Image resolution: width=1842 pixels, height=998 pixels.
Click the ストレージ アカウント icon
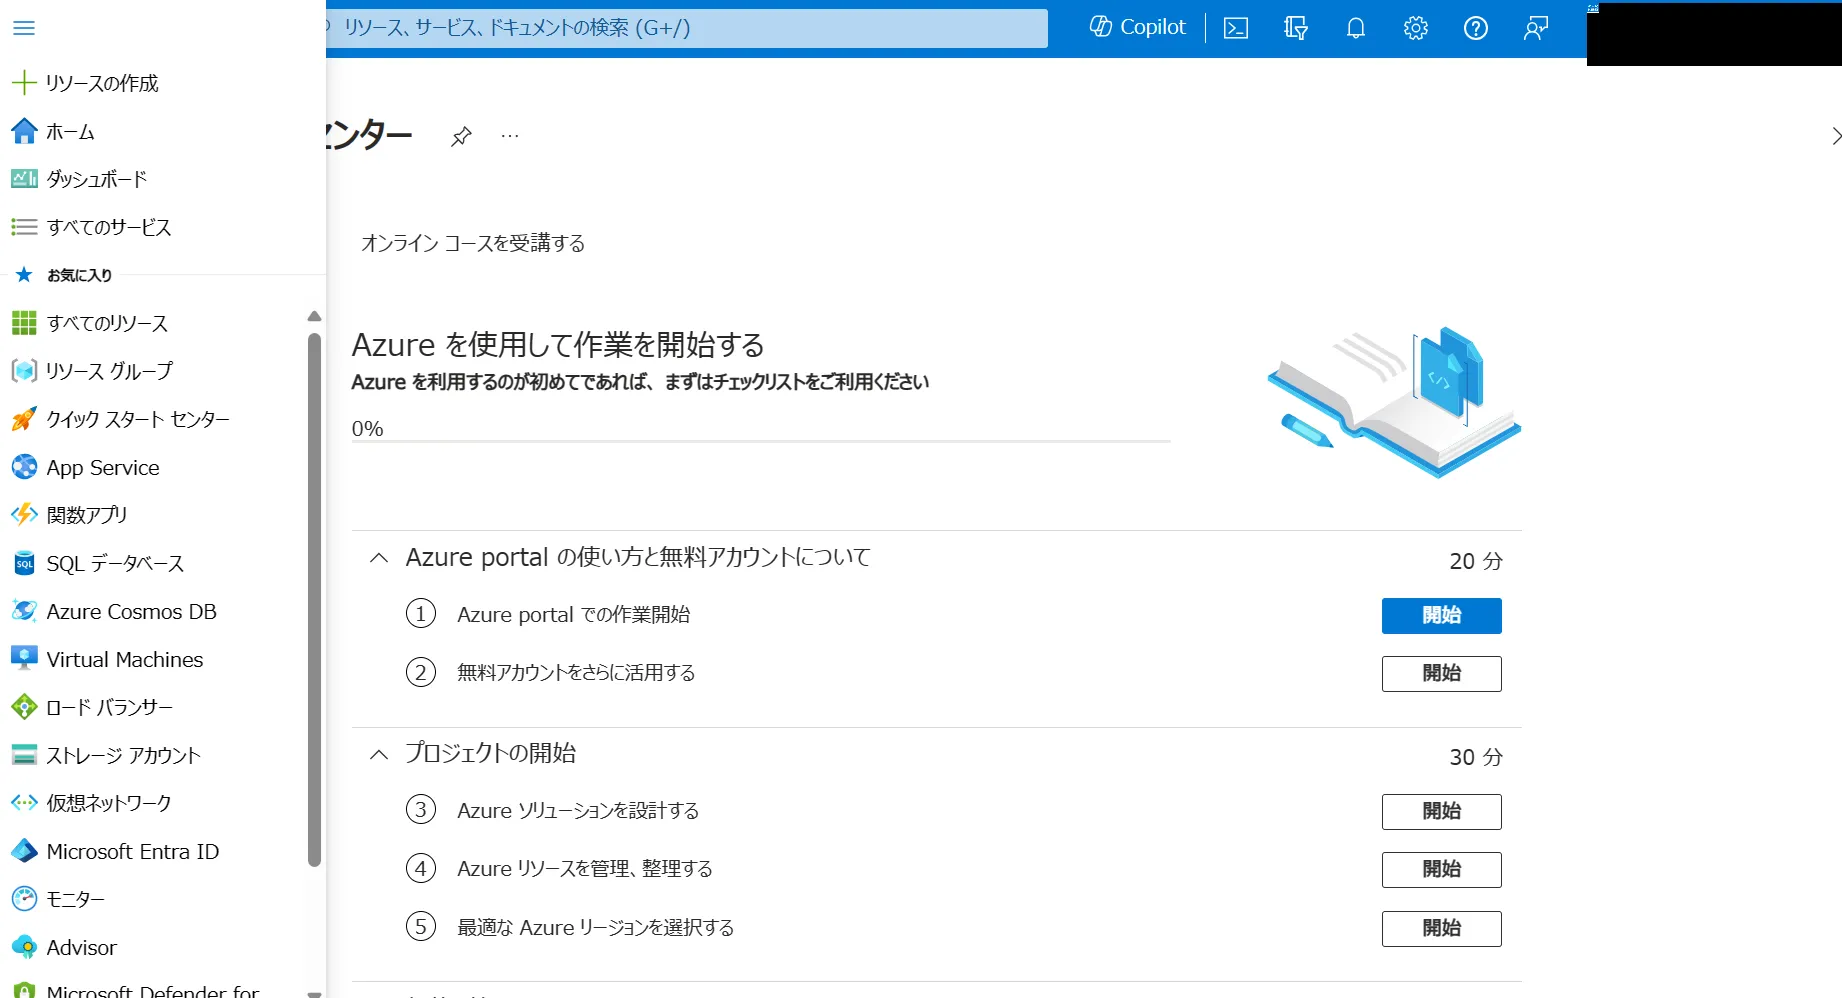(x=24, y=755)
